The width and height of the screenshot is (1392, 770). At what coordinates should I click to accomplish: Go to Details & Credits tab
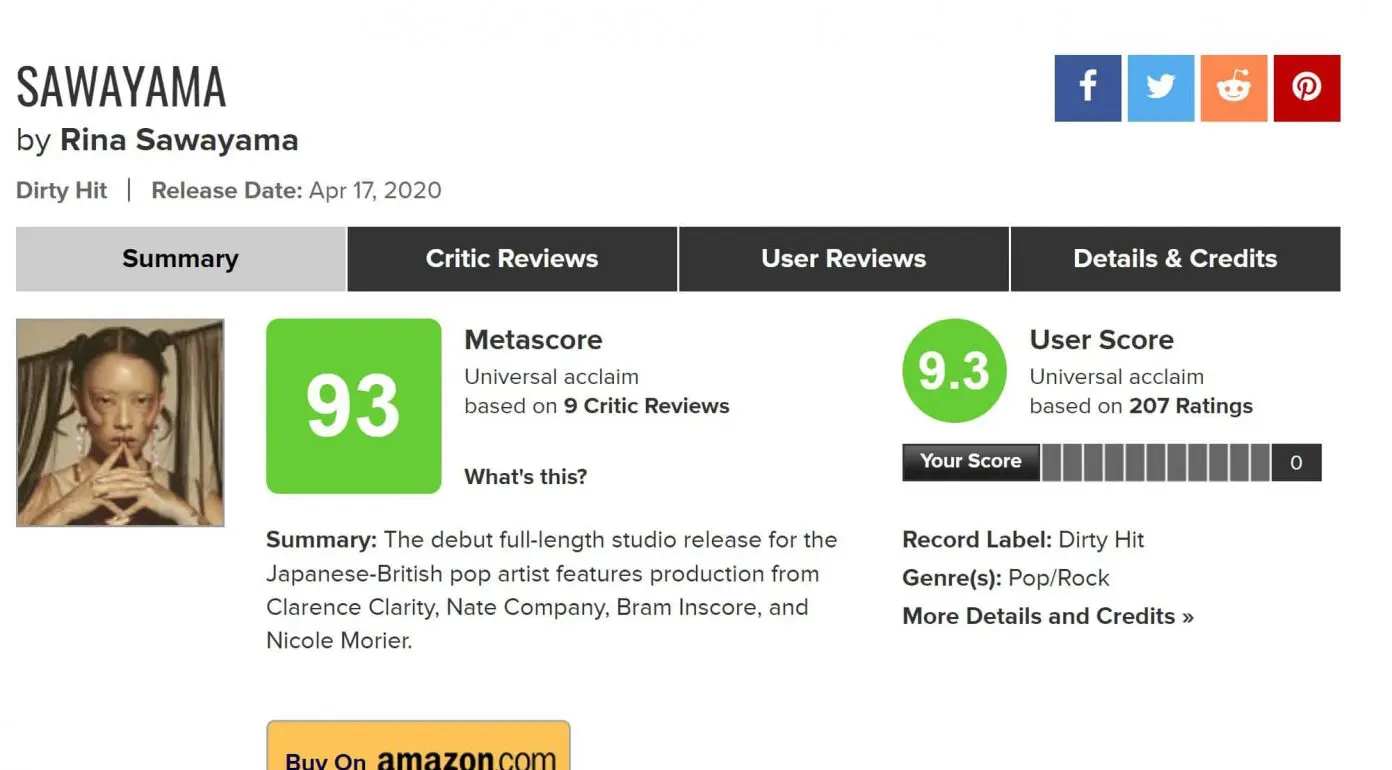click(1175, 259)
